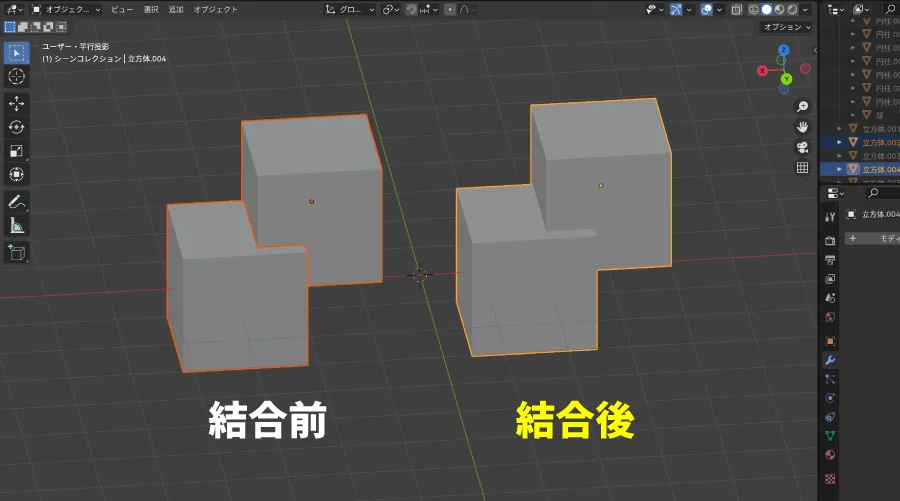Toggle X-ray display mode
Image resolution: width=900 pixels, height=501 pixels.
coord(736,9)
